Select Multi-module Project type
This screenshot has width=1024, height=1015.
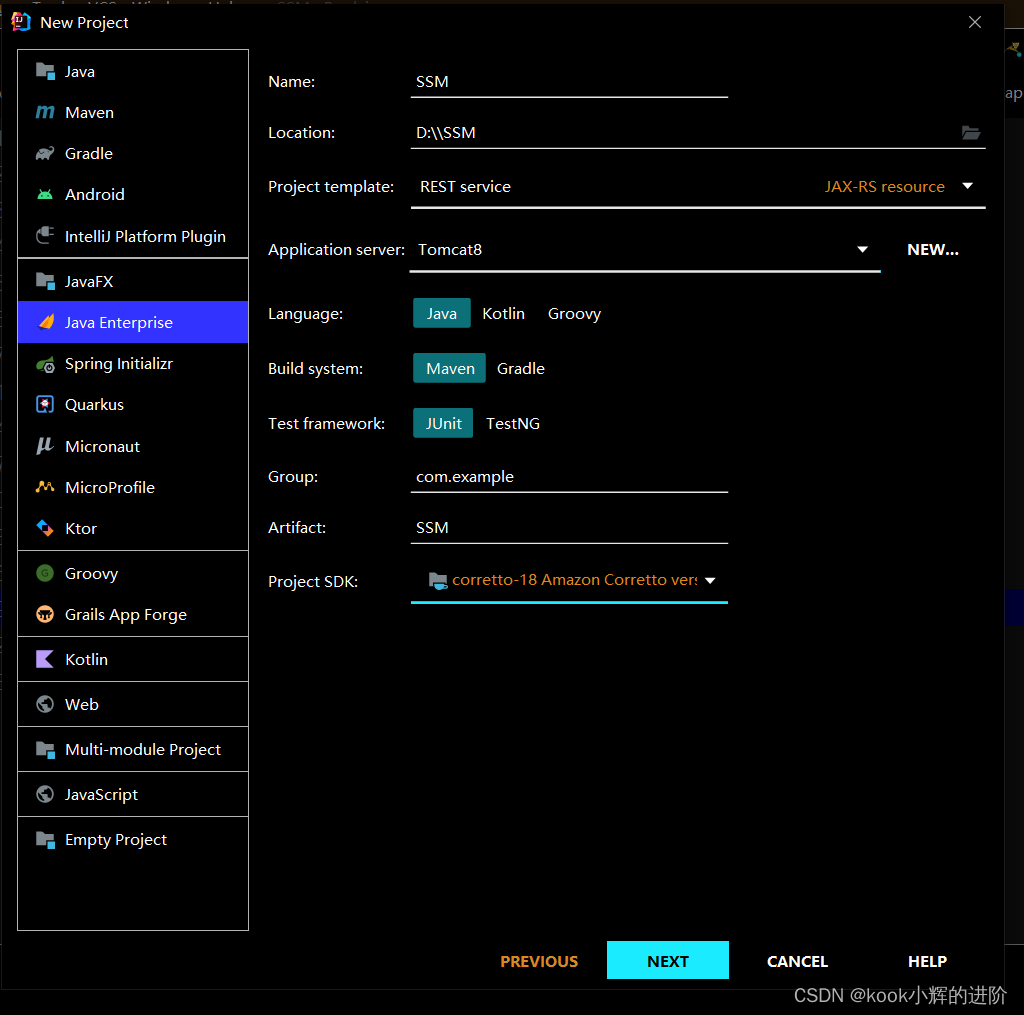133,749
